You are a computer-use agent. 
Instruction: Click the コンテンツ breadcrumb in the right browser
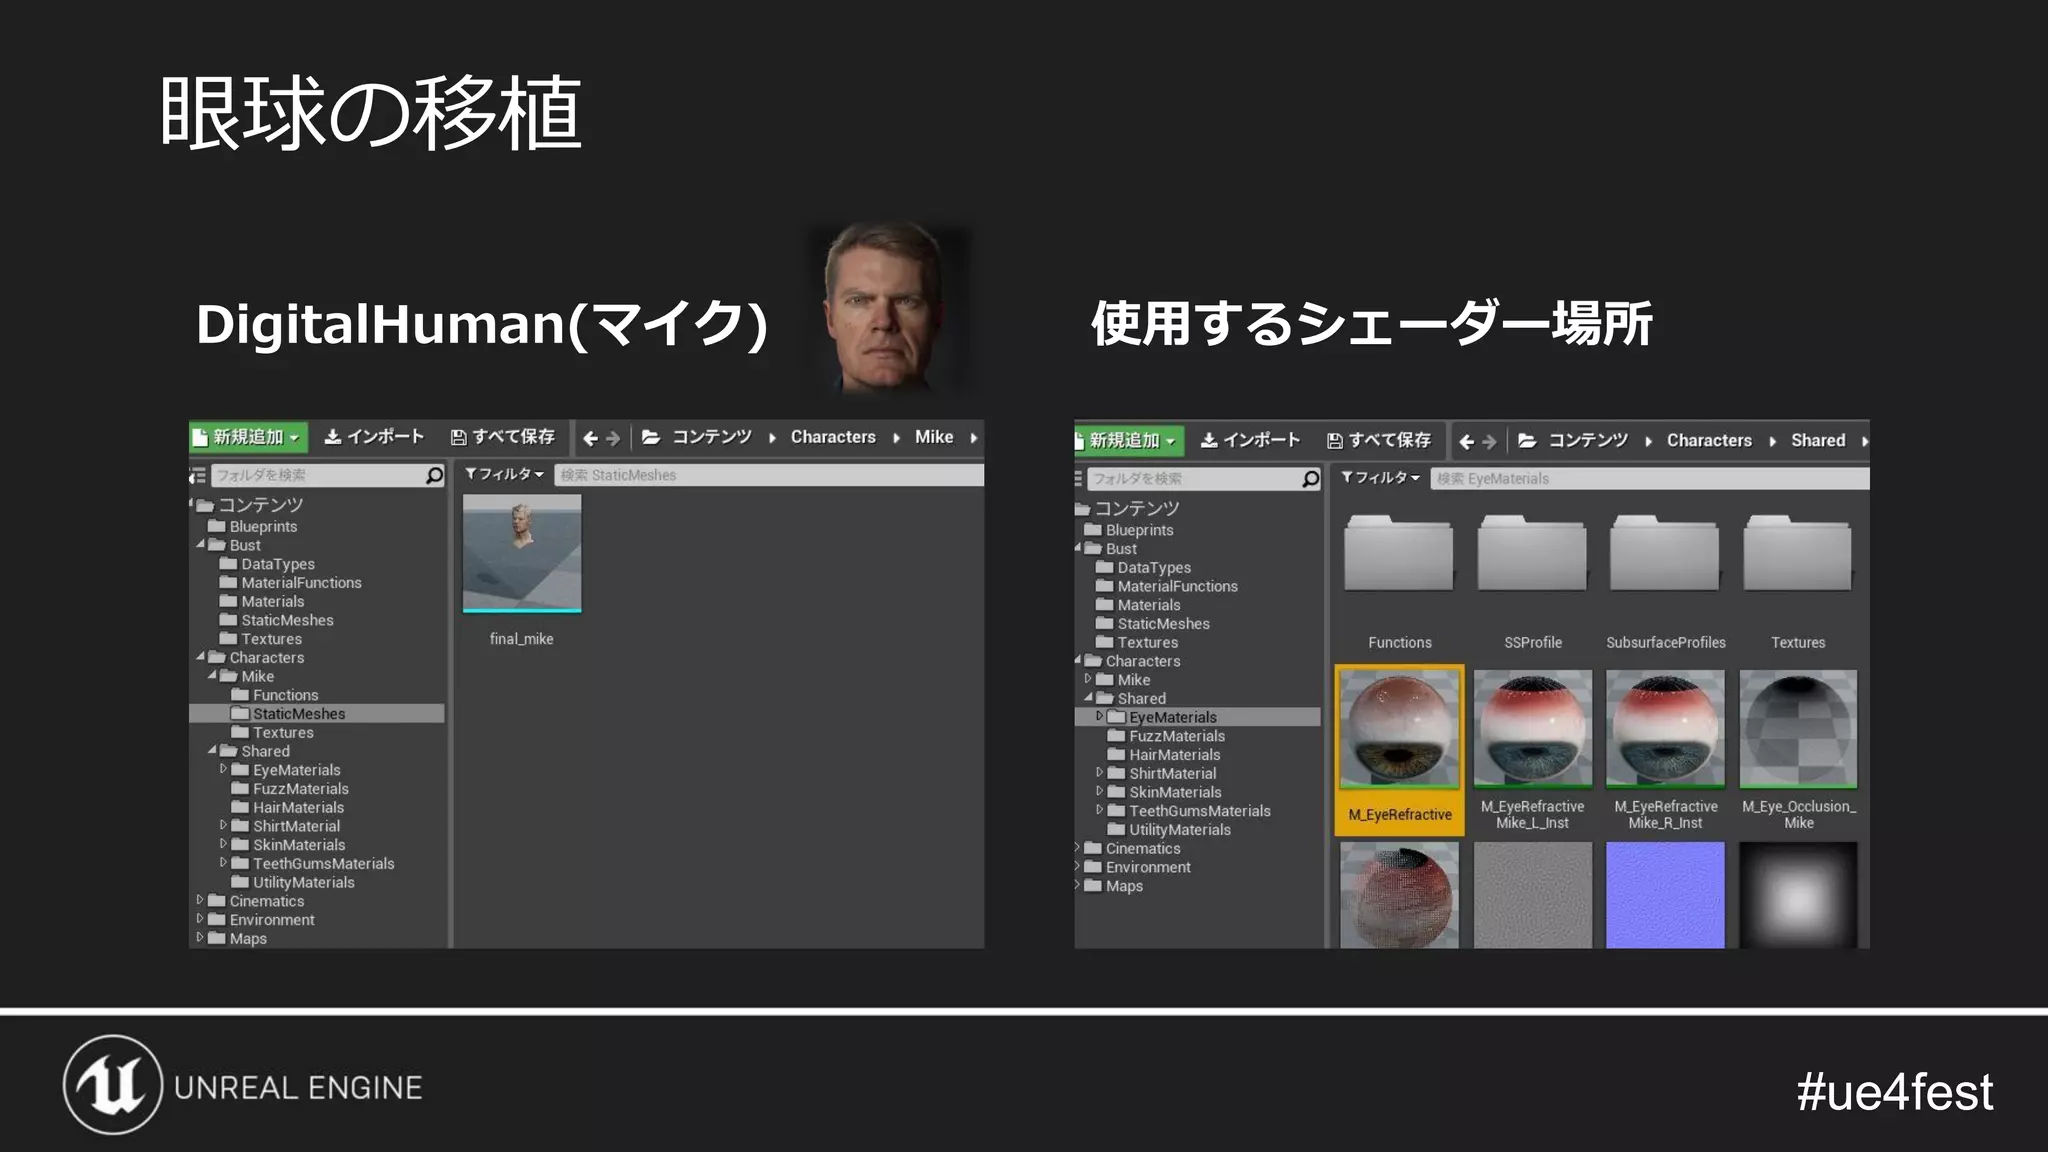point(1588,440)
